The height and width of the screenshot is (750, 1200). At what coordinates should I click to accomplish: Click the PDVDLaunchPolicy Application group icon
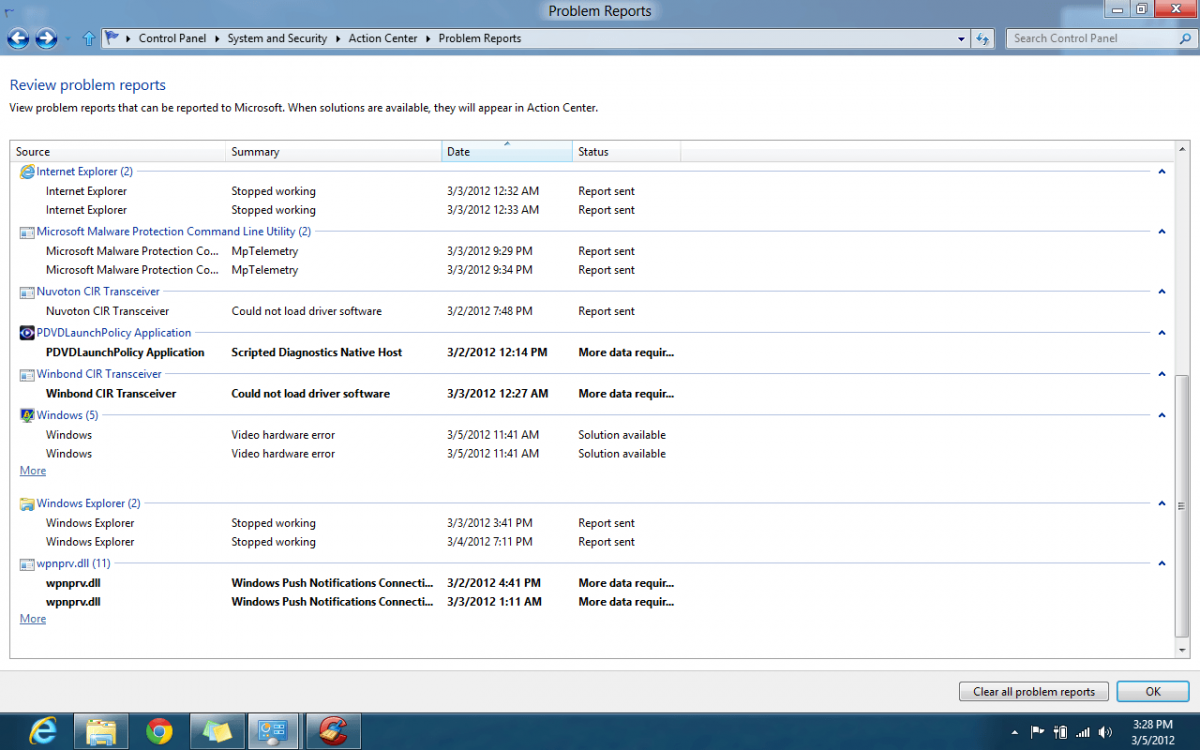[27, 333]
